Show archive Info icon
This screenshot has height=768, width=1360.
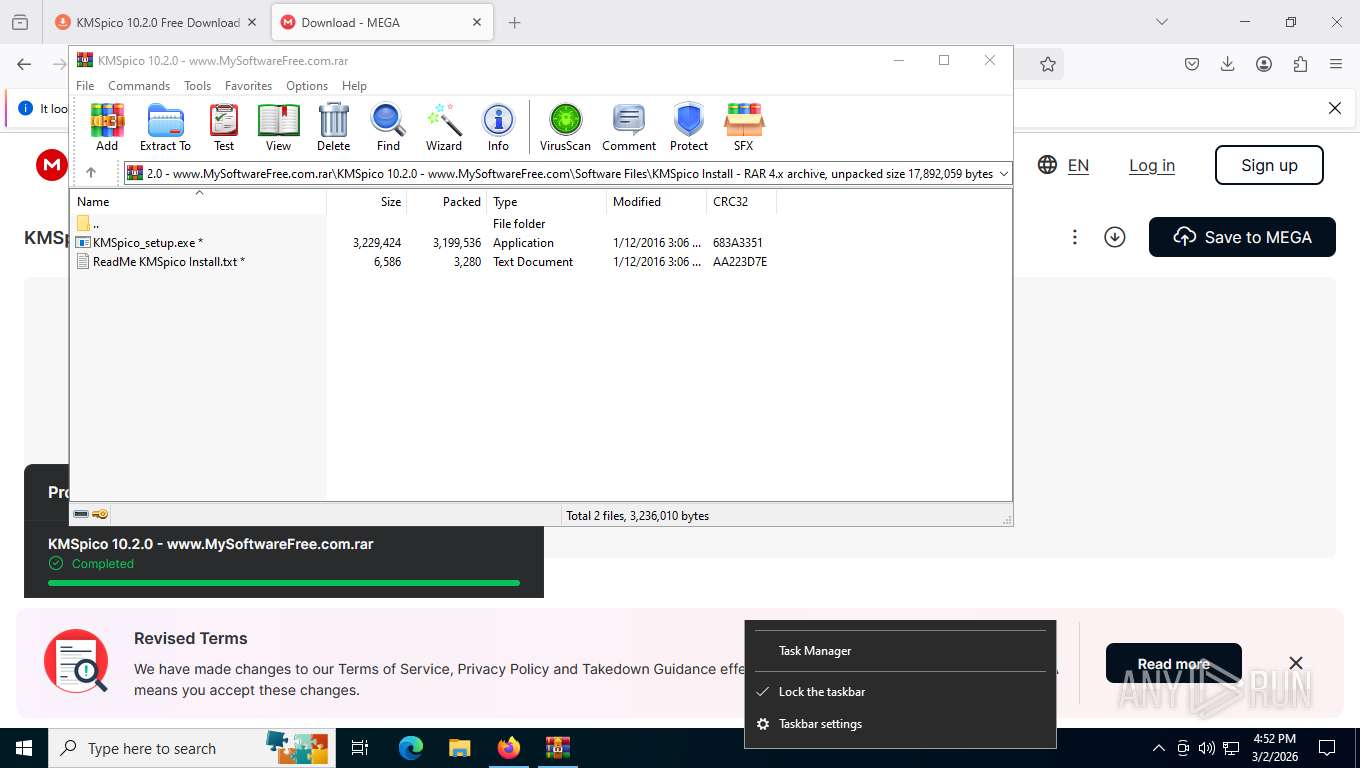pyautogui.click(x=498, y=127)
